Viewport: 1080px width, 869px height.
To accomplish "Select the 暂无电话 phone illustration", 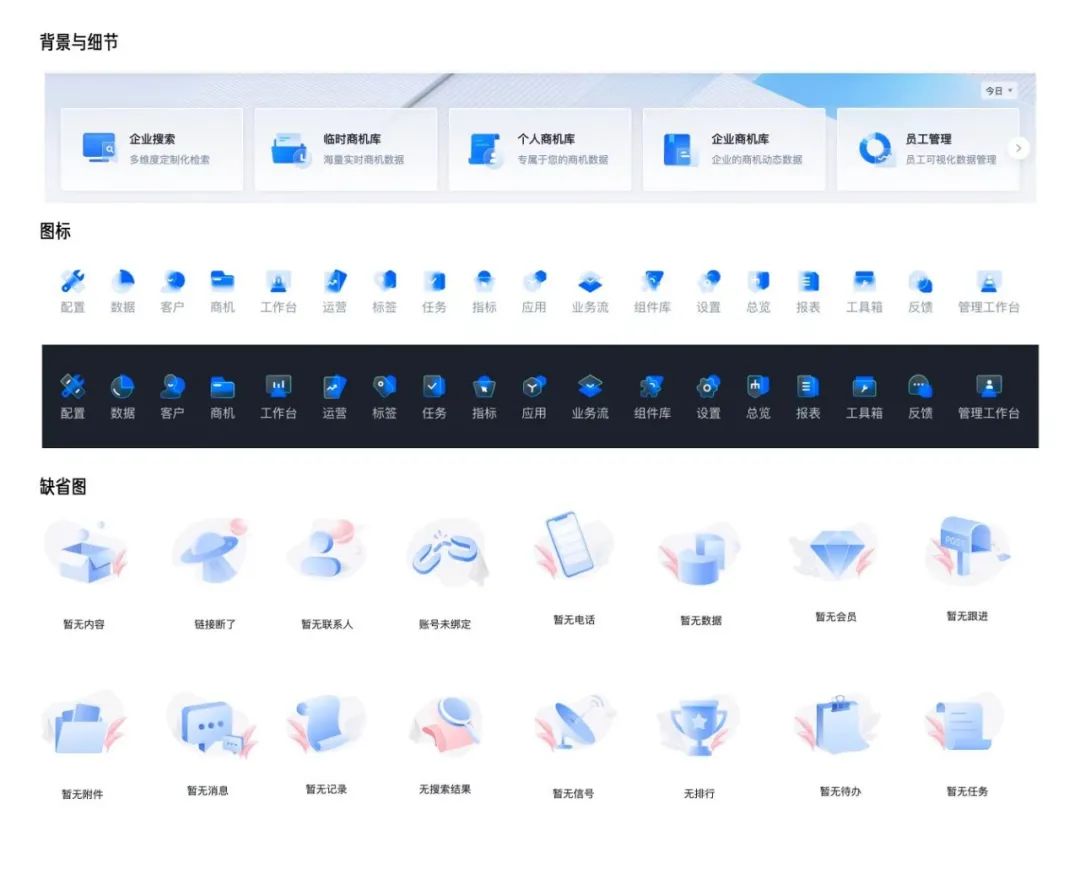I will pyautogui.click(x=572, y=544).
